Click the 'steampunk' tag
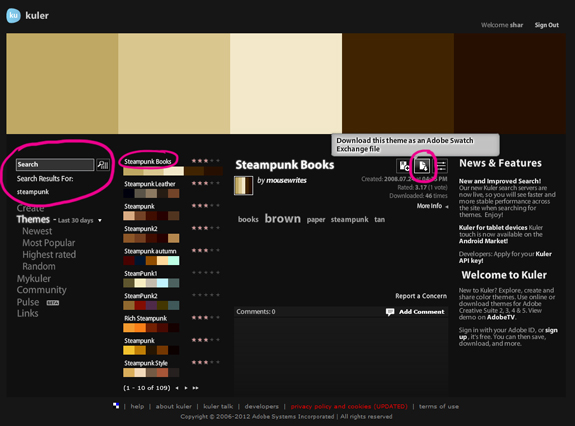The image size is (575, 426). pyautogui.click(x=349, y=220)
